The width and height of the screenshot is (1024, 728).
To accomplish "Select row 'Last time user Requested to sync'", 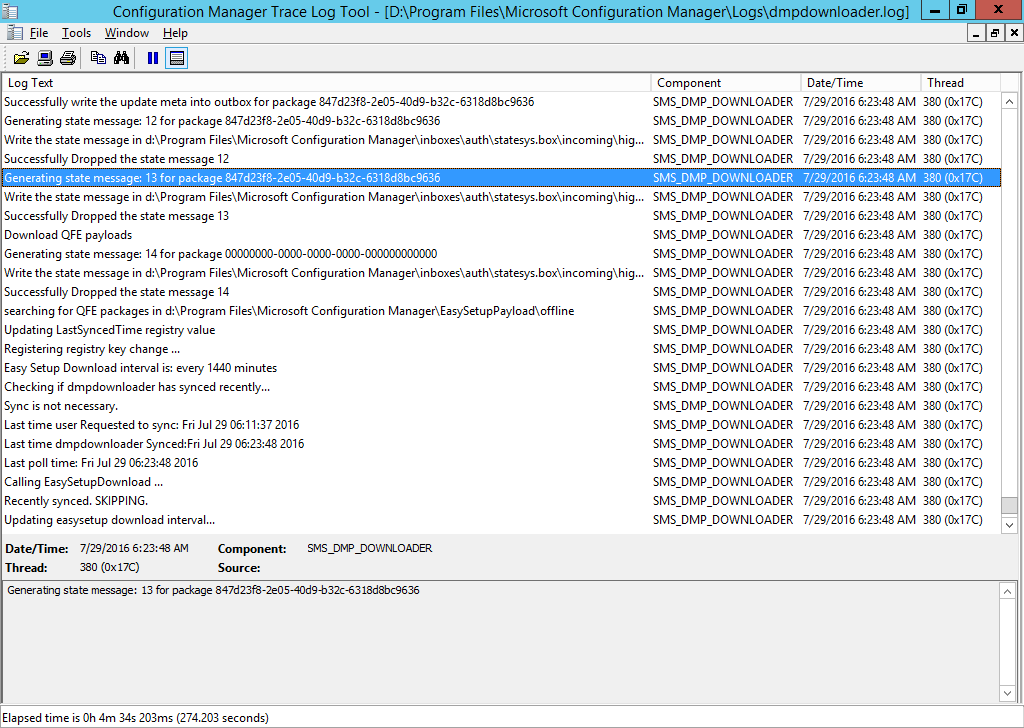I will pyautogui.click(x=501, y=424).
